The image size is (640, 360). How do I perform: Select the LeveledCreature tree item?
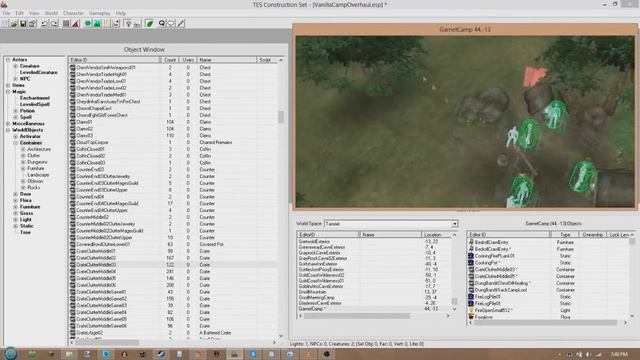click(38, 72)
